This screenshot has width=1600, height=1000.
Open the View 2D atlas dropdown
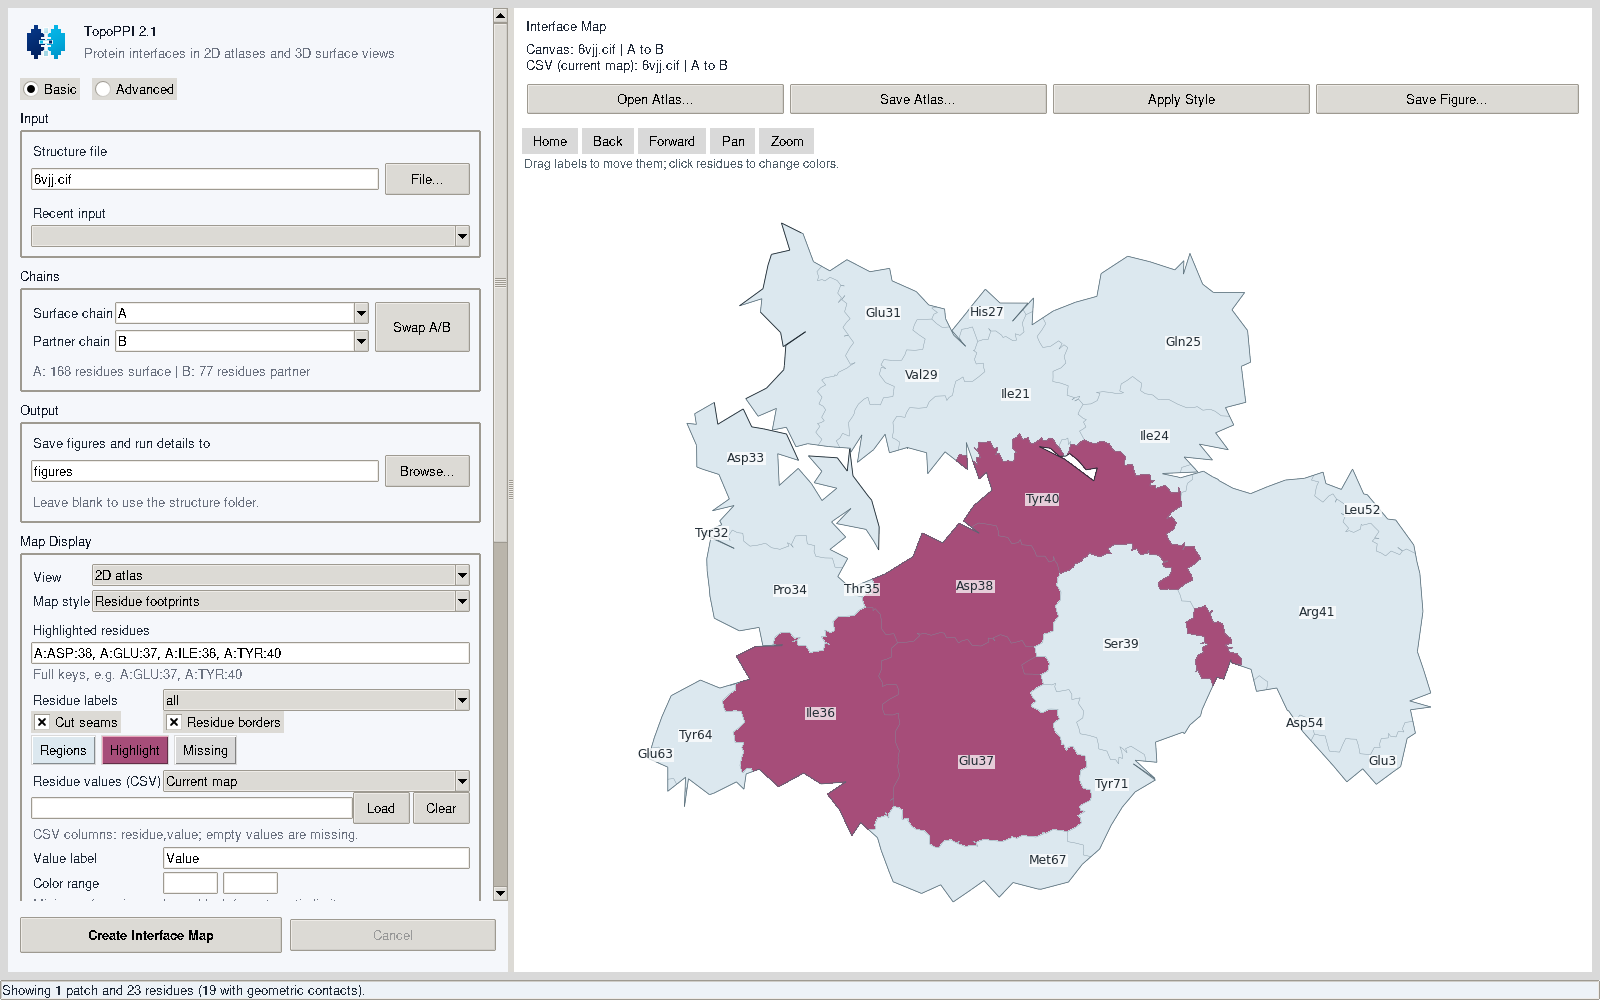coord(281,575)
